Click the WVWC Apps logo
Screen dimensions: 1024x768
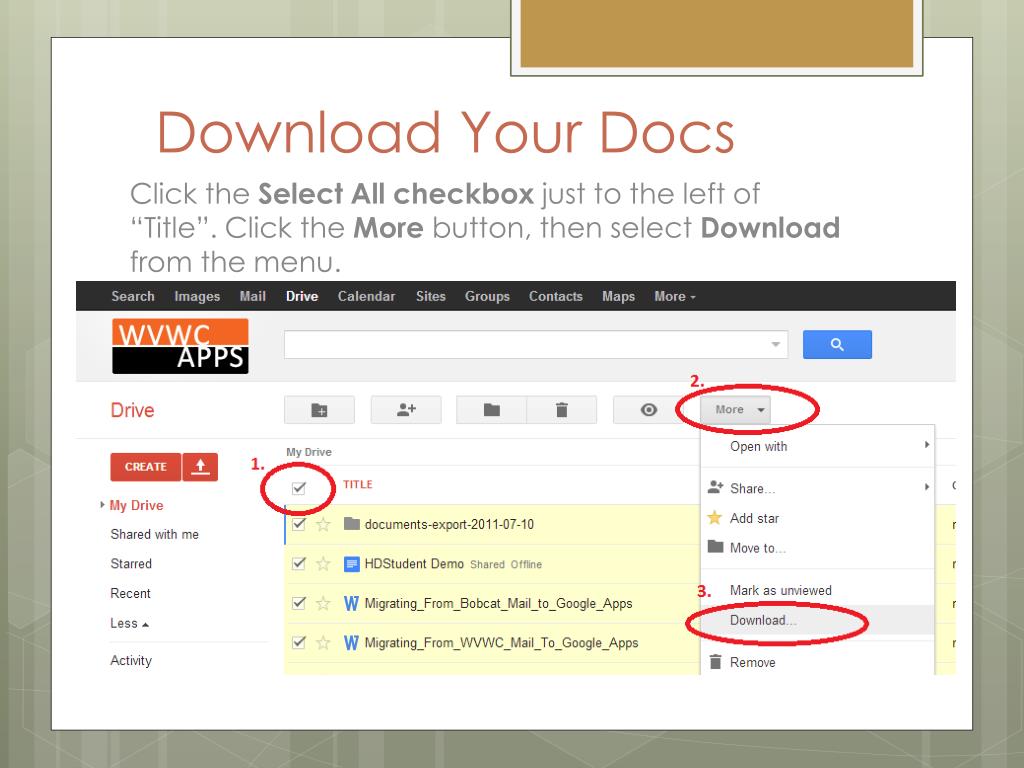[x=180, y=346]
